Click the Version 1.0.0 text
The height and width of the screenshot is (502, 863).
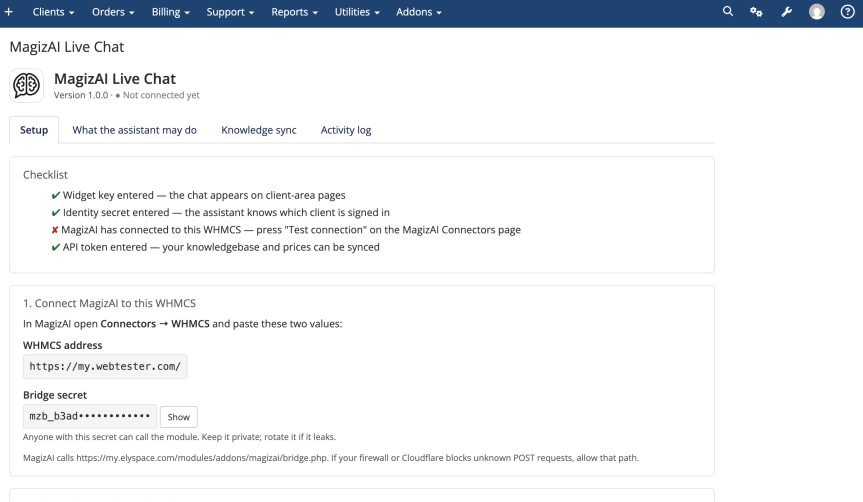(x=81, y=95)
